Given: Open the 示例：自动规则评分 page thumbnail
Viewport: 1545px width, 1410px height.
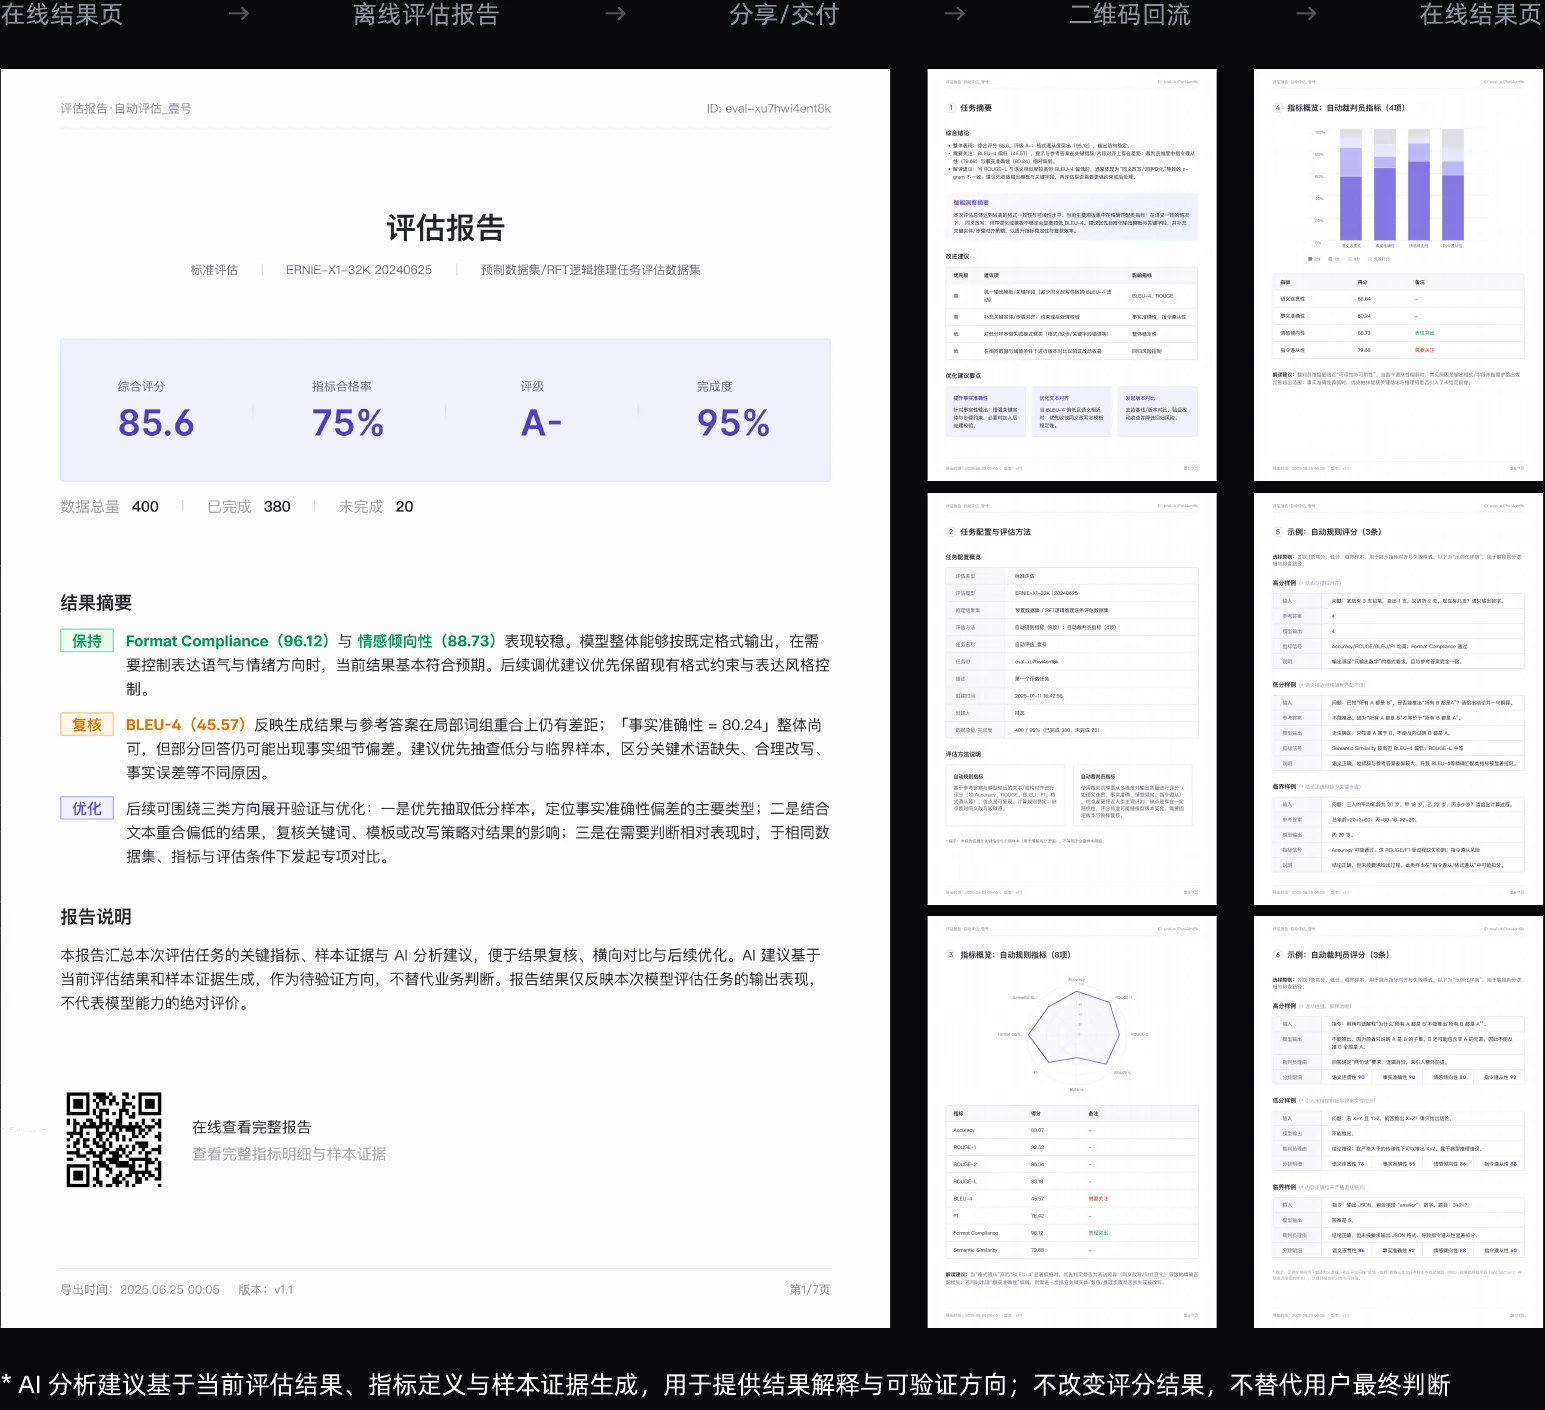Looking at the screenshot, I should 1398,699.
